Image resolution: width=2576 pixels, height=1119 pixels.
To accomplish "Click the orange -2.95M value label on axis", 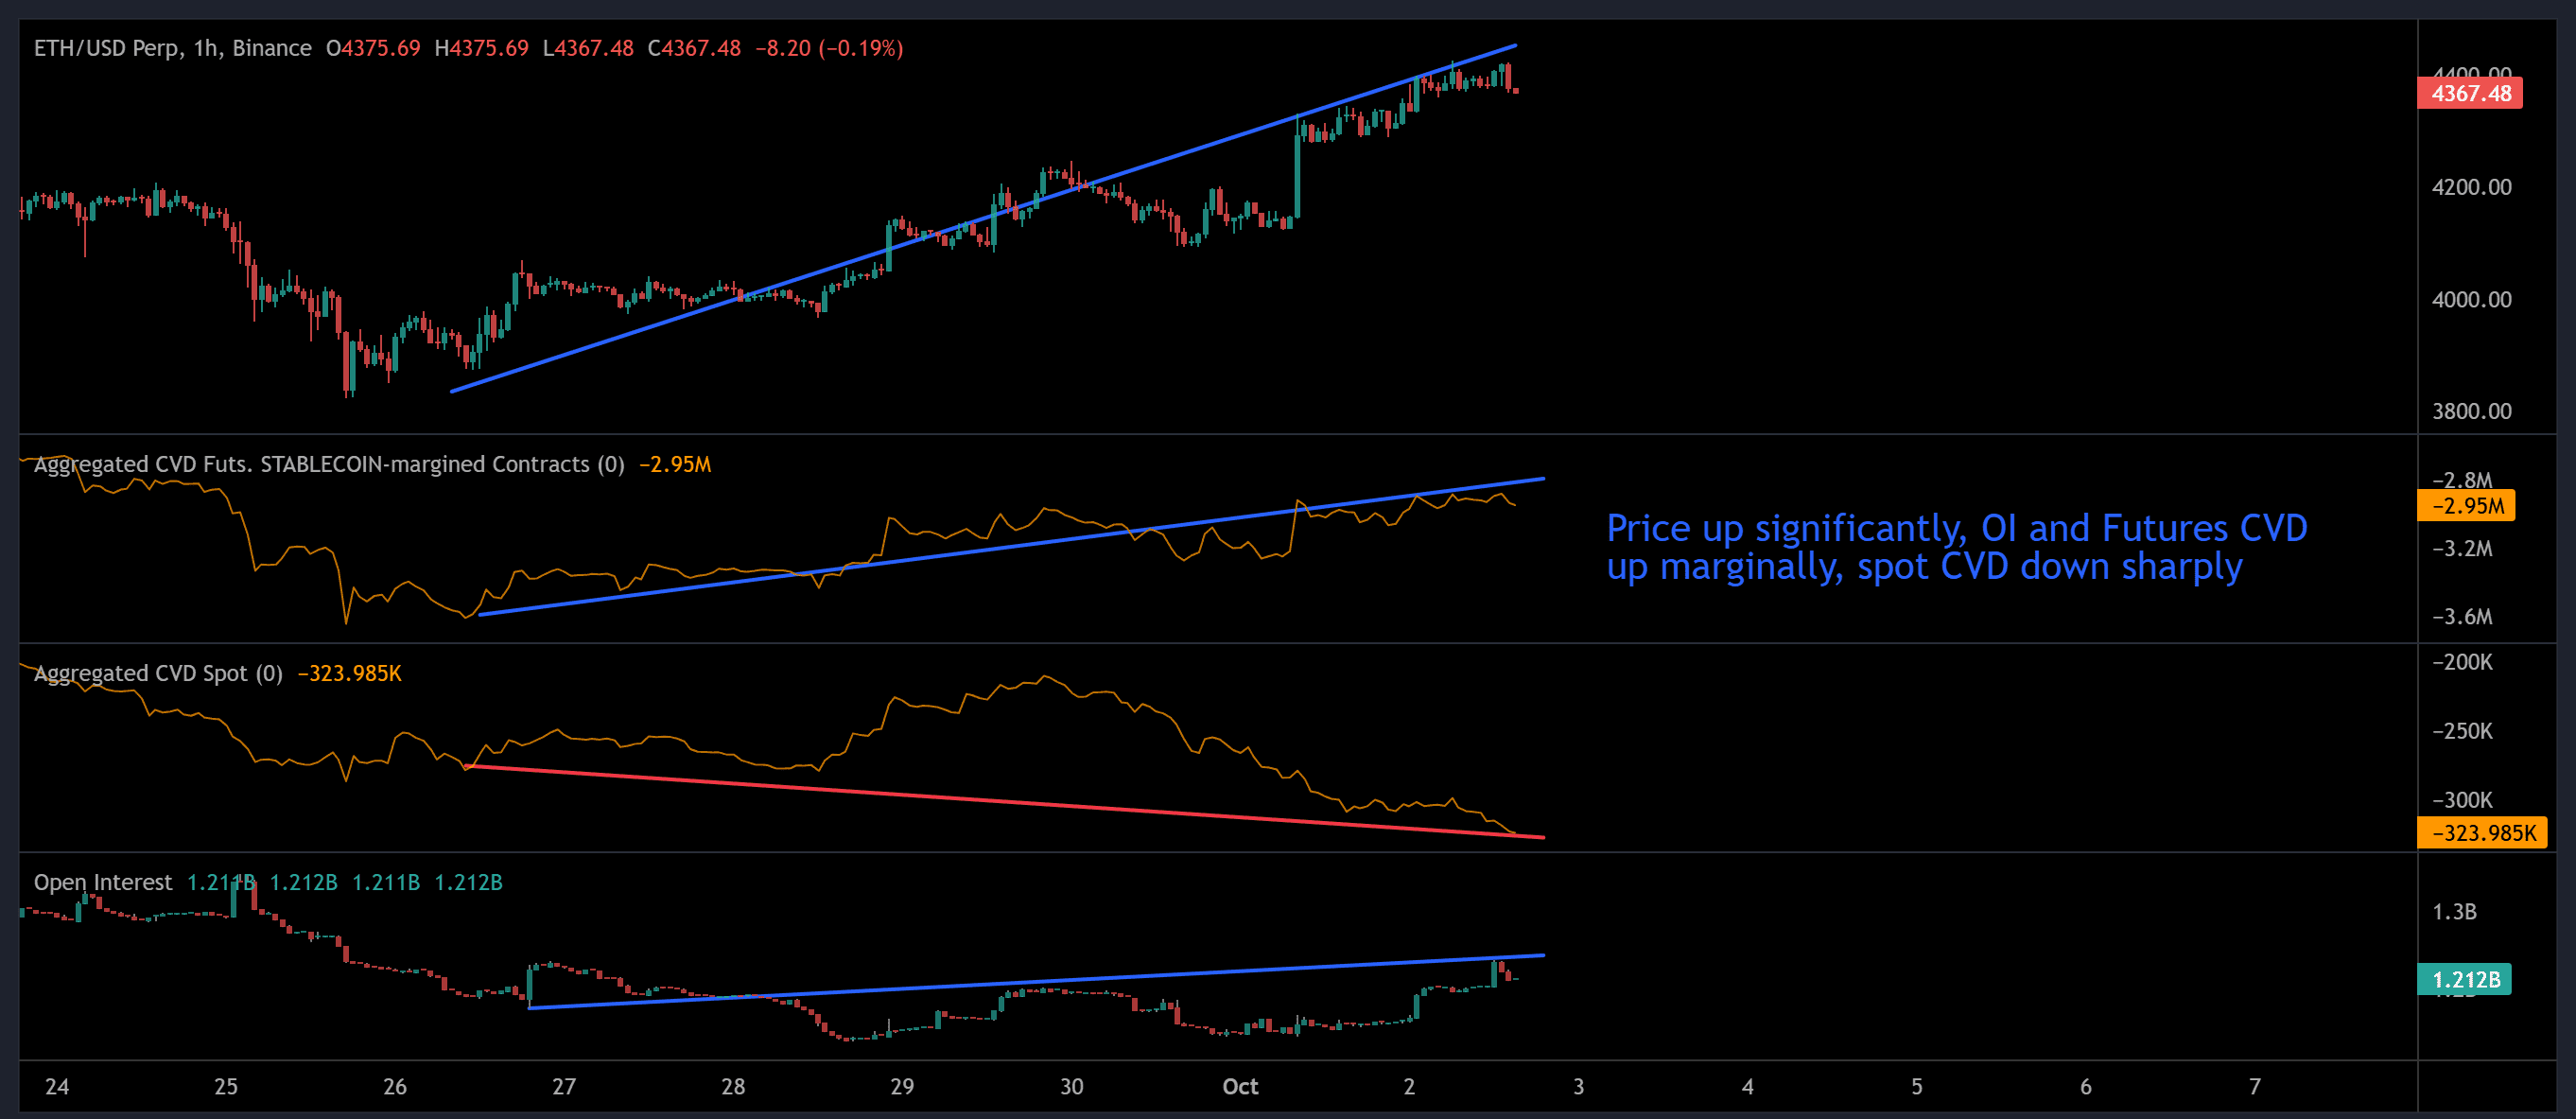I will coord(2466,506).
